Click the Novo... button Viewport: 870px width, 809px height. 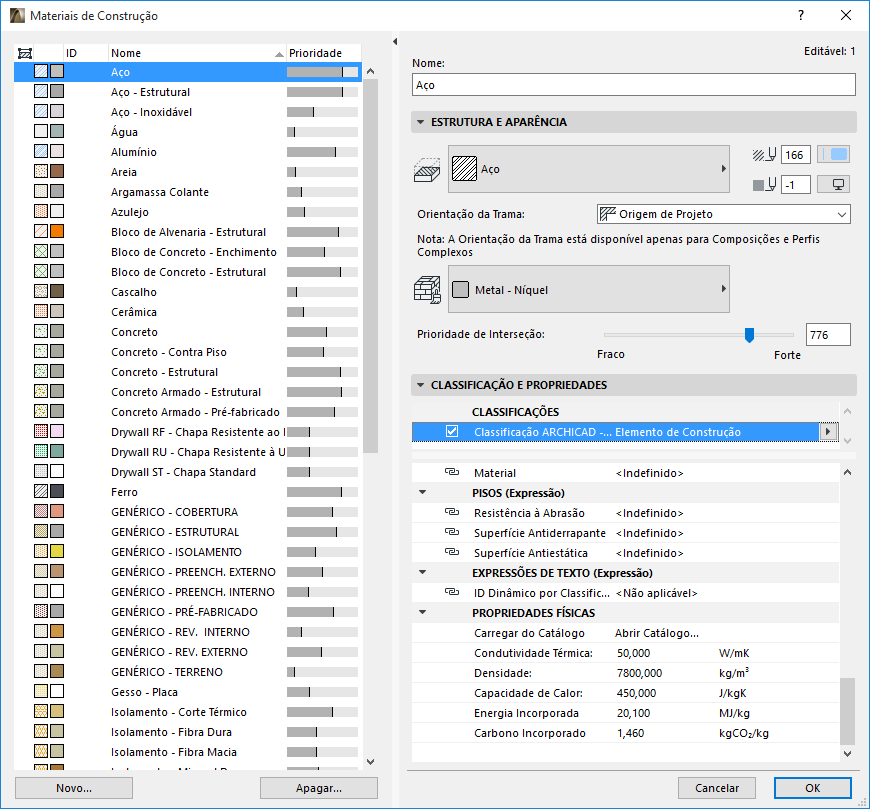click(74, 788)
